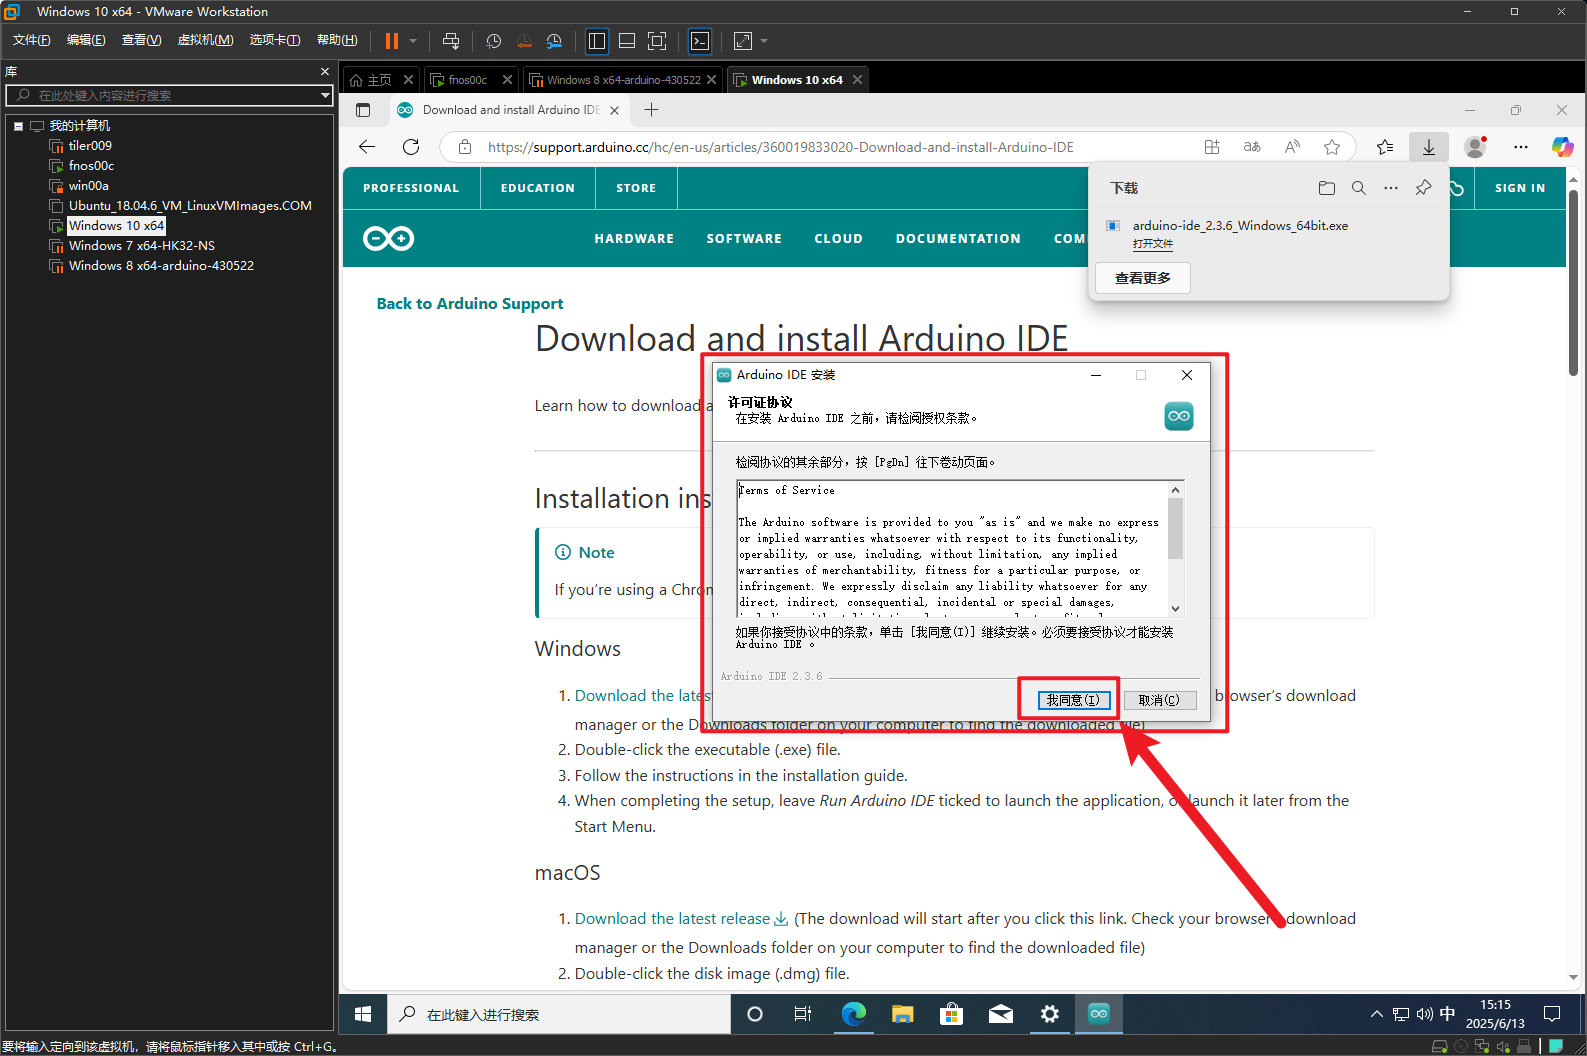
Task: Open Edge settings and more menu
Action: 1521,147
